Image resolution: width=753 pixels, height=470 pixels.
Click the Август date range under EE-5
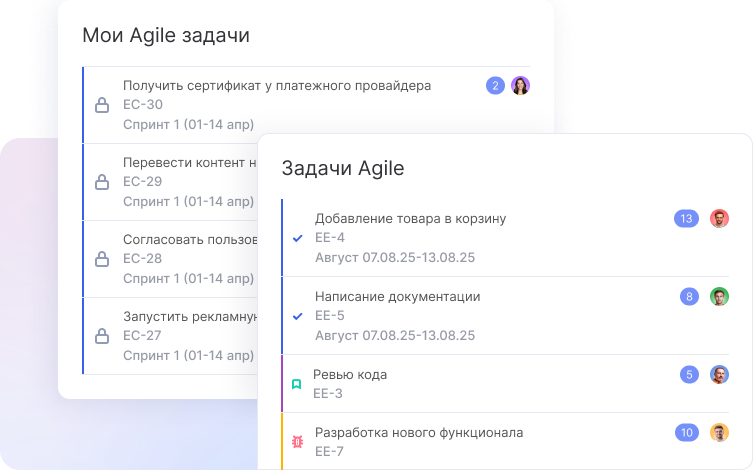coord(395,335)
